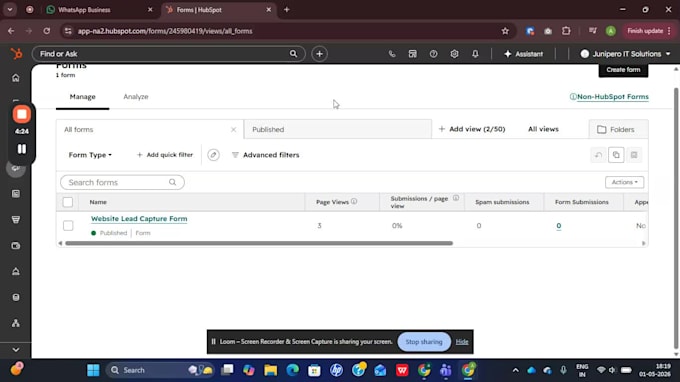Click the page vertical scrollbar

[x=676, y=219]
